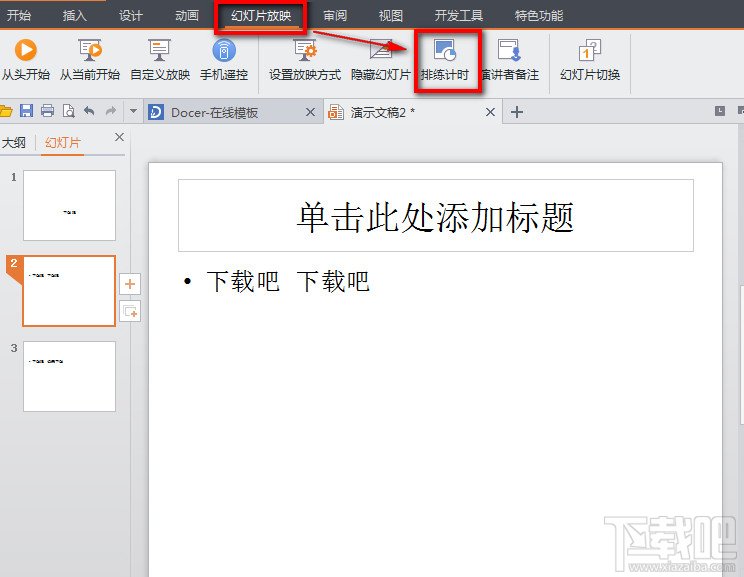Image resolution: width=744 pixels, height=577 pixels.
Task: Close Docer-在线模板 tab
Action: (310, 112)
